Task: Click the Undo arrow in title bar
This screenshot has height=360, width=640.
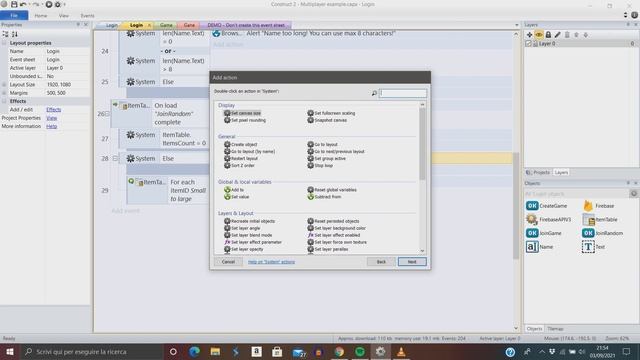Action: point(23,4)
